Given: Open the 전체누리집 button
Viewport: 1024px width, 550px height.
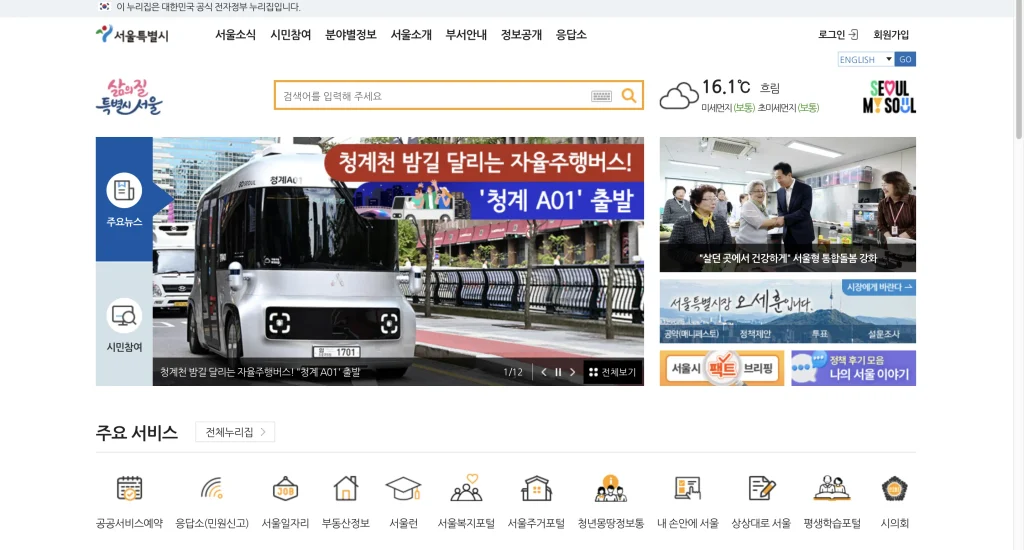Looking at the screenshot, I should pos(235,432).
